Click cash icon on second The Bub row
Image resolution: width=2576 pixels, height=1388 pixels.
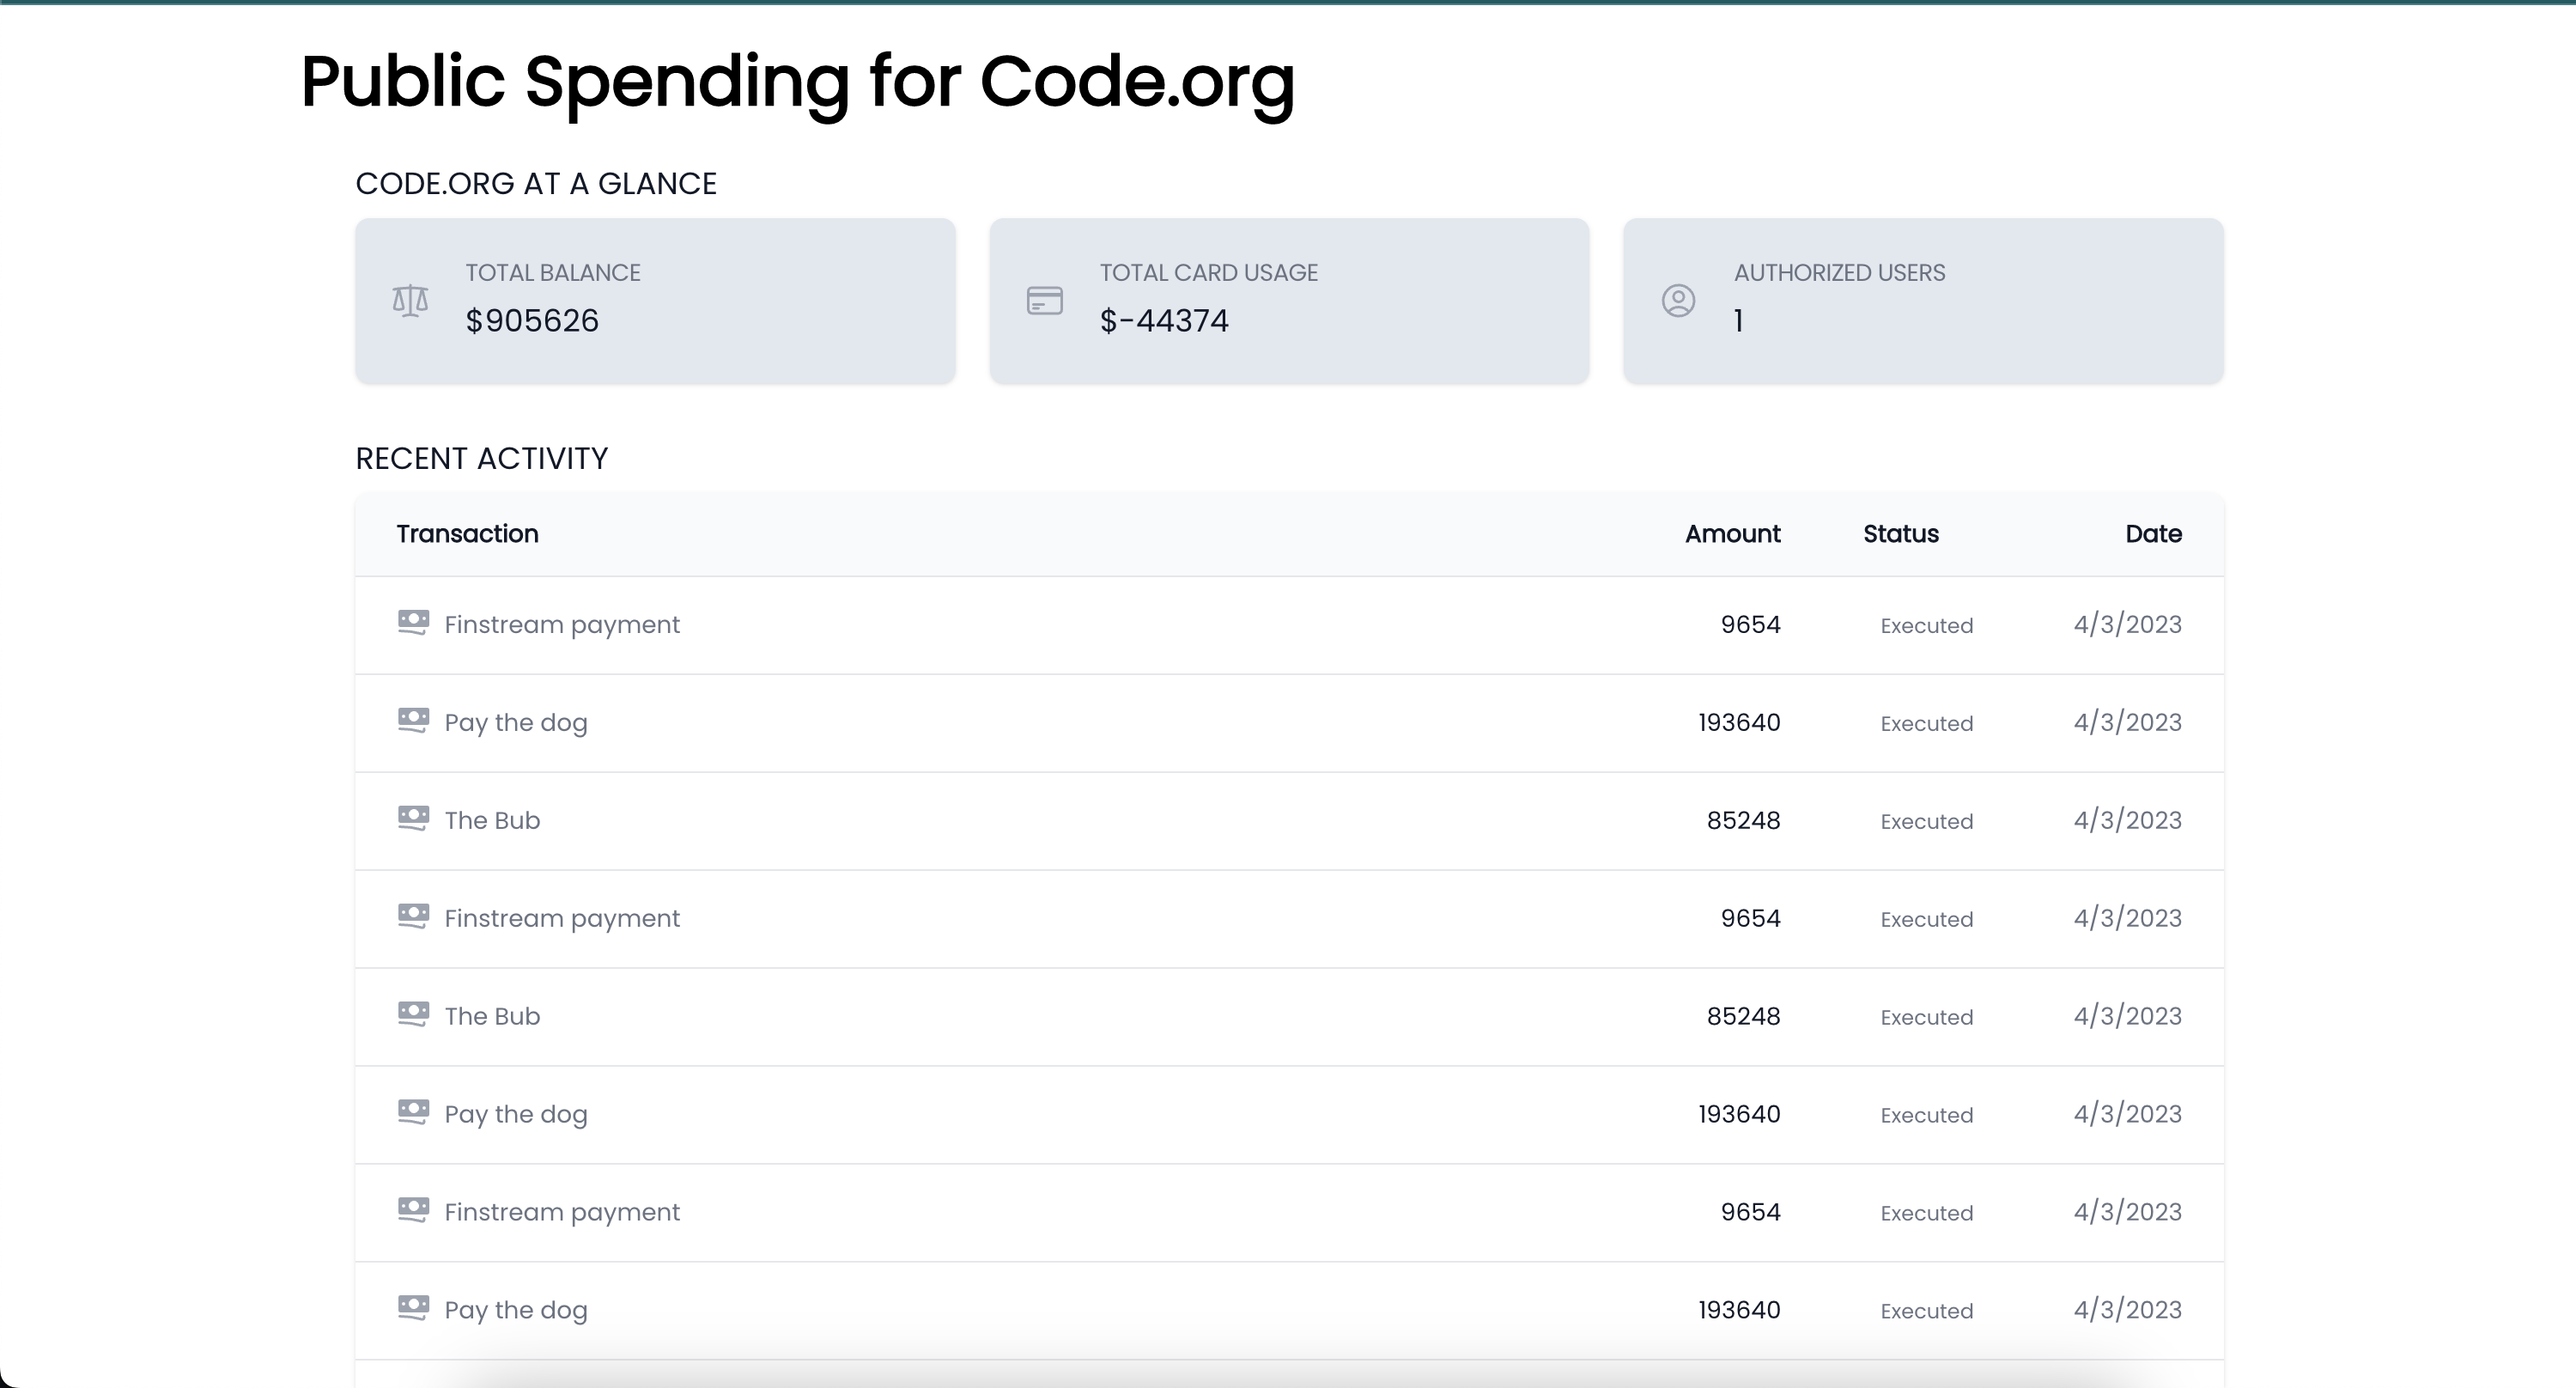click(x=413, y=1015)
